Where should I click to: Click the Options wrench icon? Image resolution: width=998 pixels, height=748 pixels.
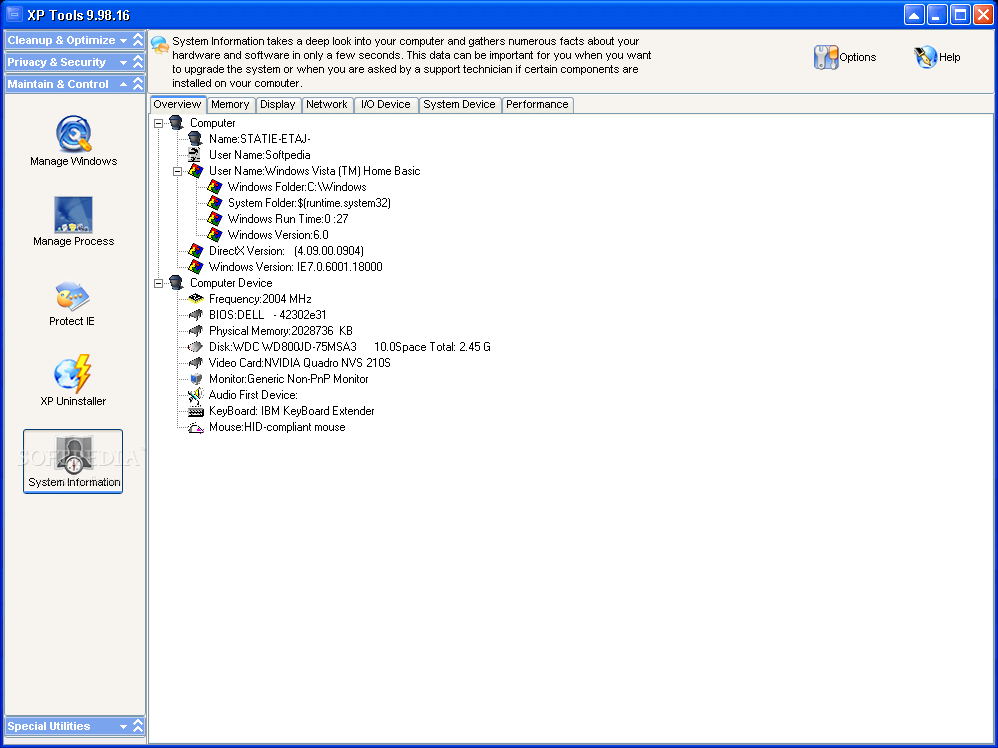[826, 57]
